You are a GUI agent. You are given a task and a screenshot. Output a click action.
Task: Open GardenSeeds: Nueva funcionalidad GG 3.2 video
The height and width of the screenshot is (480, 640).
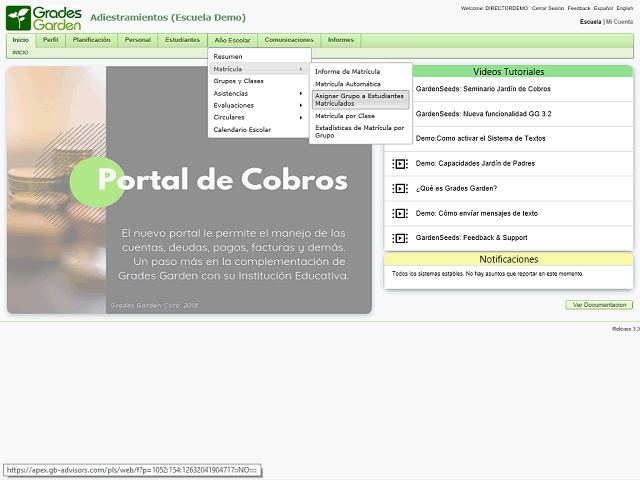click(x=483, y=114)
